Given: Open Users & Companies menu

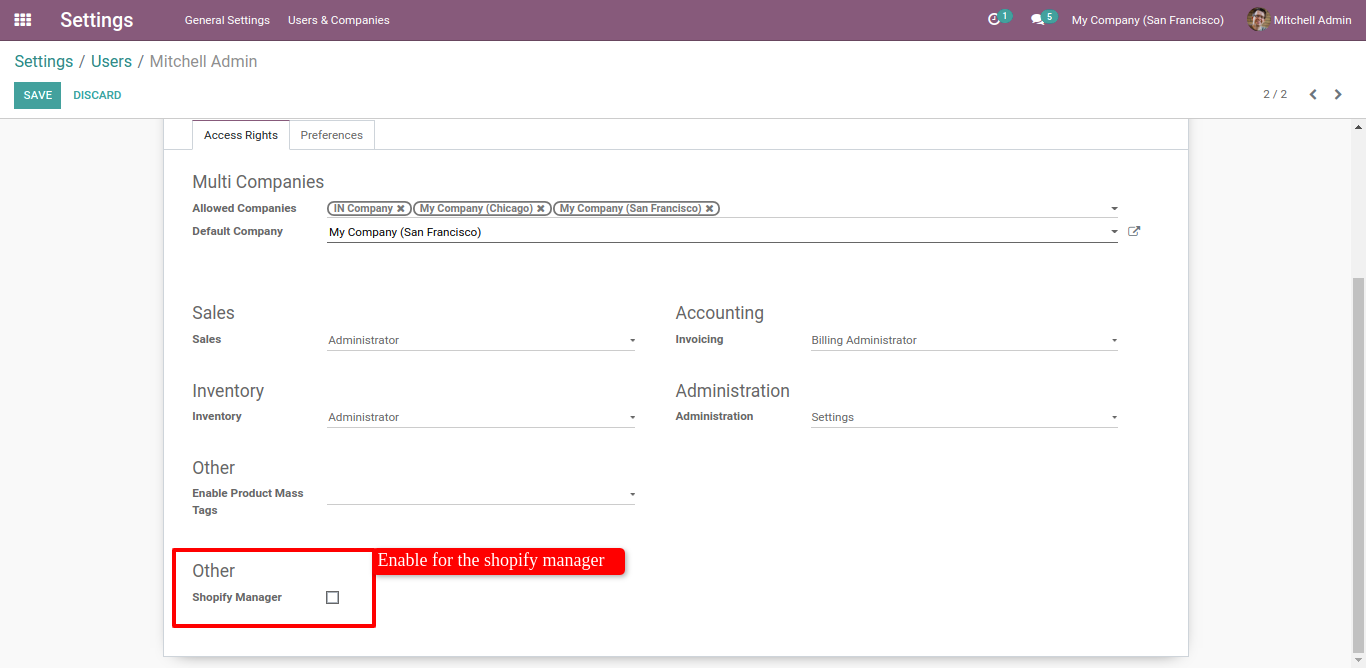Looking at the screenshot, I should tap(339, 20).
